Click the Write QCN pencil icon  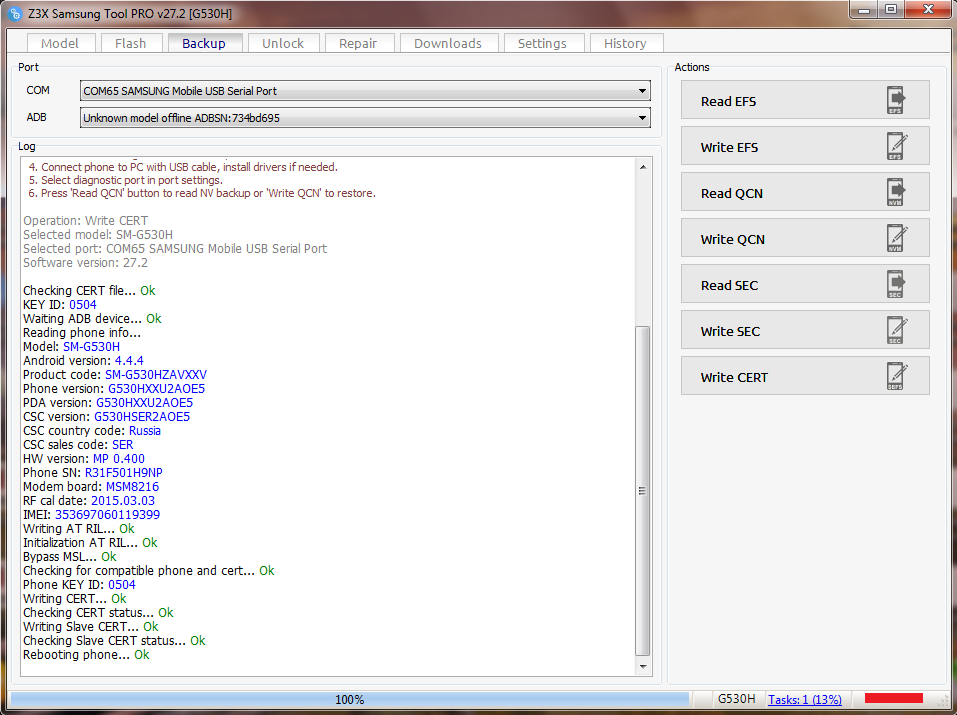pyautogui.click(x=896, y=239)
